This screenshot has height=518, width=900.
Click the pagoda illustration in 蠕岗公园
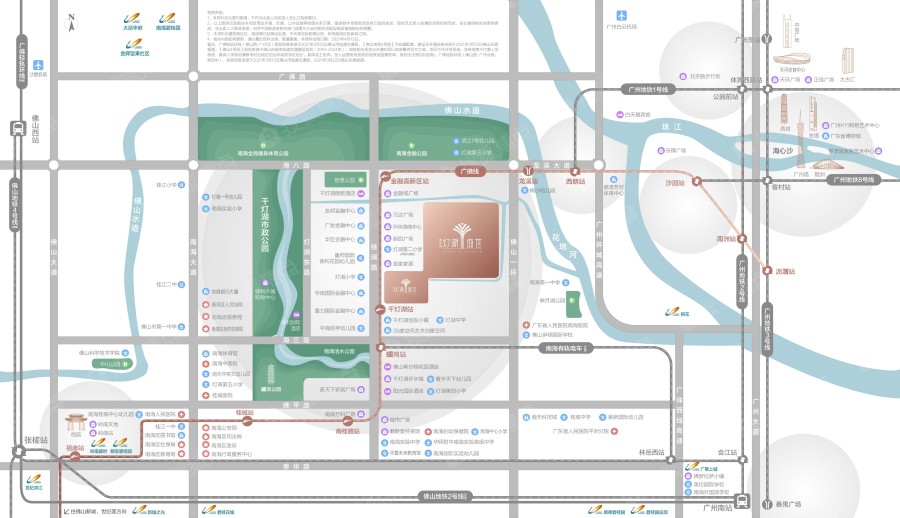(x=270, y=376)
